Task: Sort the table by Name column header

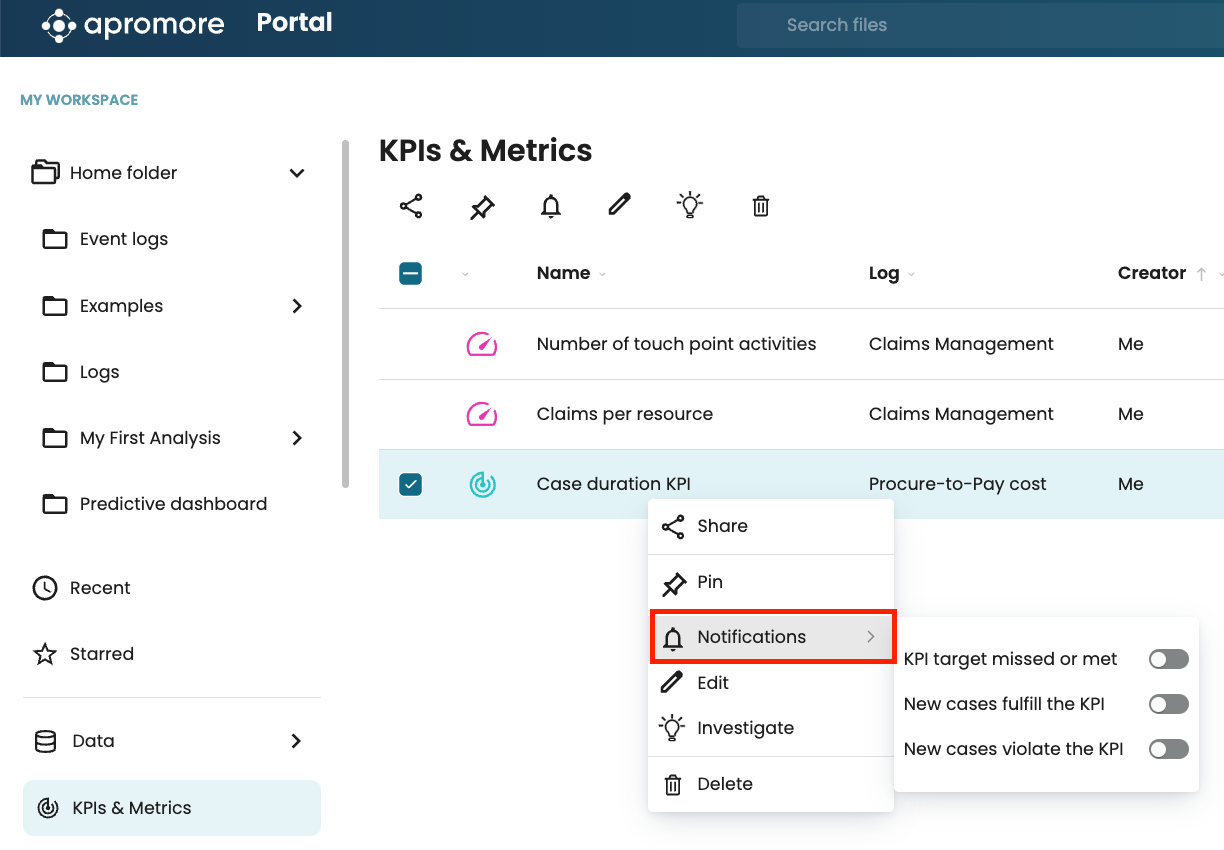Action: tap(563, 273)
